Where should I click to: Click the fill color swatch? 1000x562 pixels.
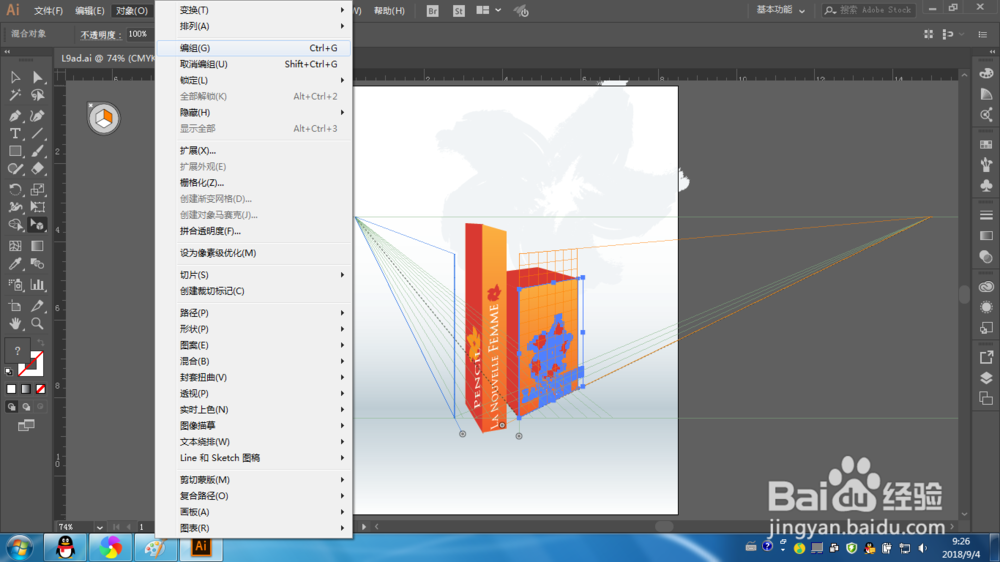tap(17, 351)
